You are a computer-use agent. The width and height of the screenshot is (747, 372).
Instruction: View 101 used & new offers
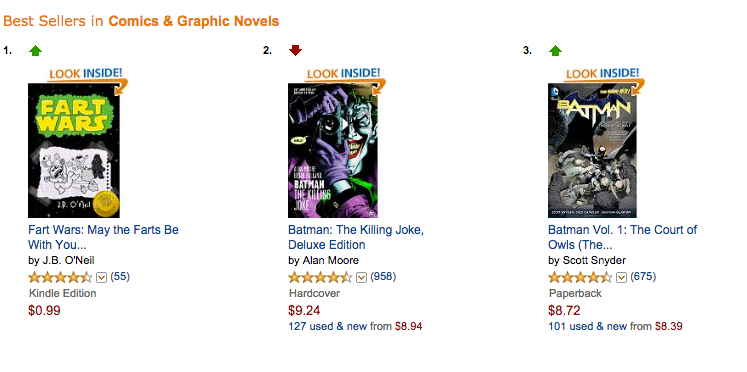[x=587, y=326]
